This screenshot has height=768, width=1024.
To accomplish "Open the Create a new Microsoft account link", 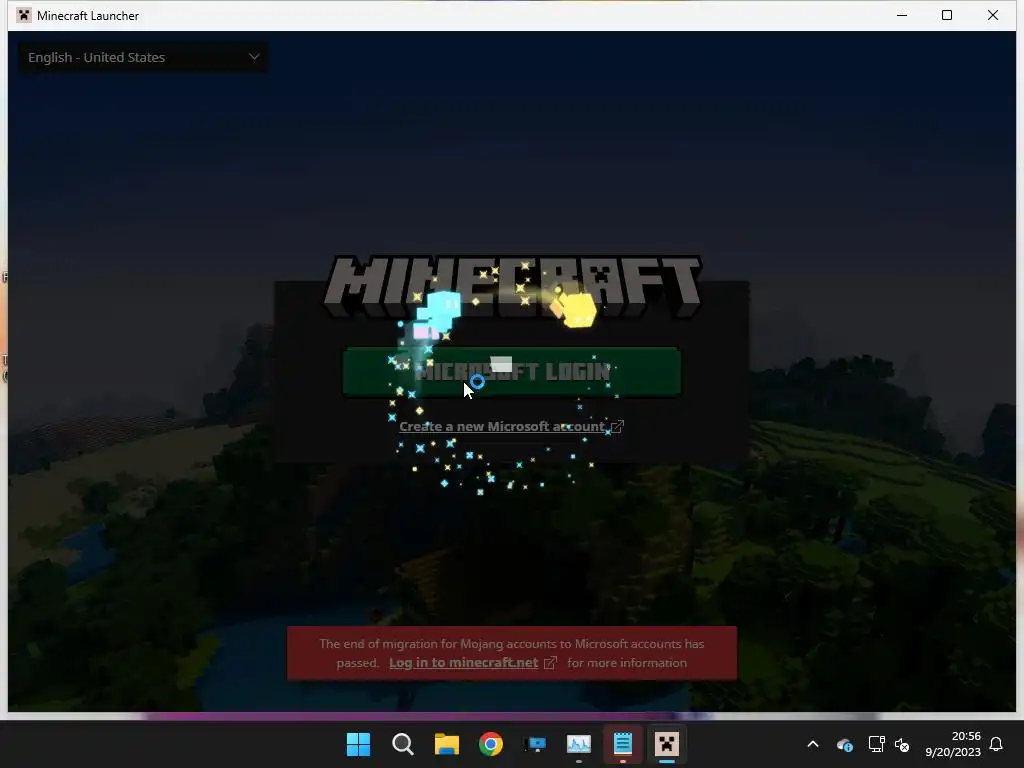I will click(x=502, y=426).
